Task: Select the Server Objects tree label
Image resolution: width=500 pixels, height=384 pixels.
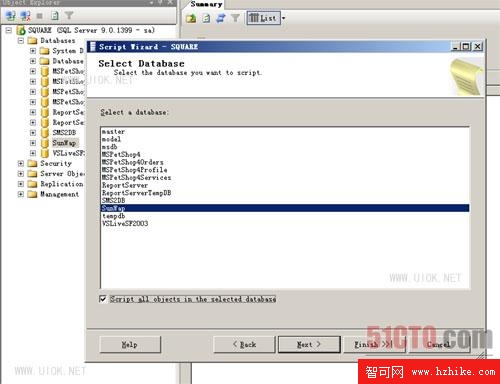Action: coord(62,174)
